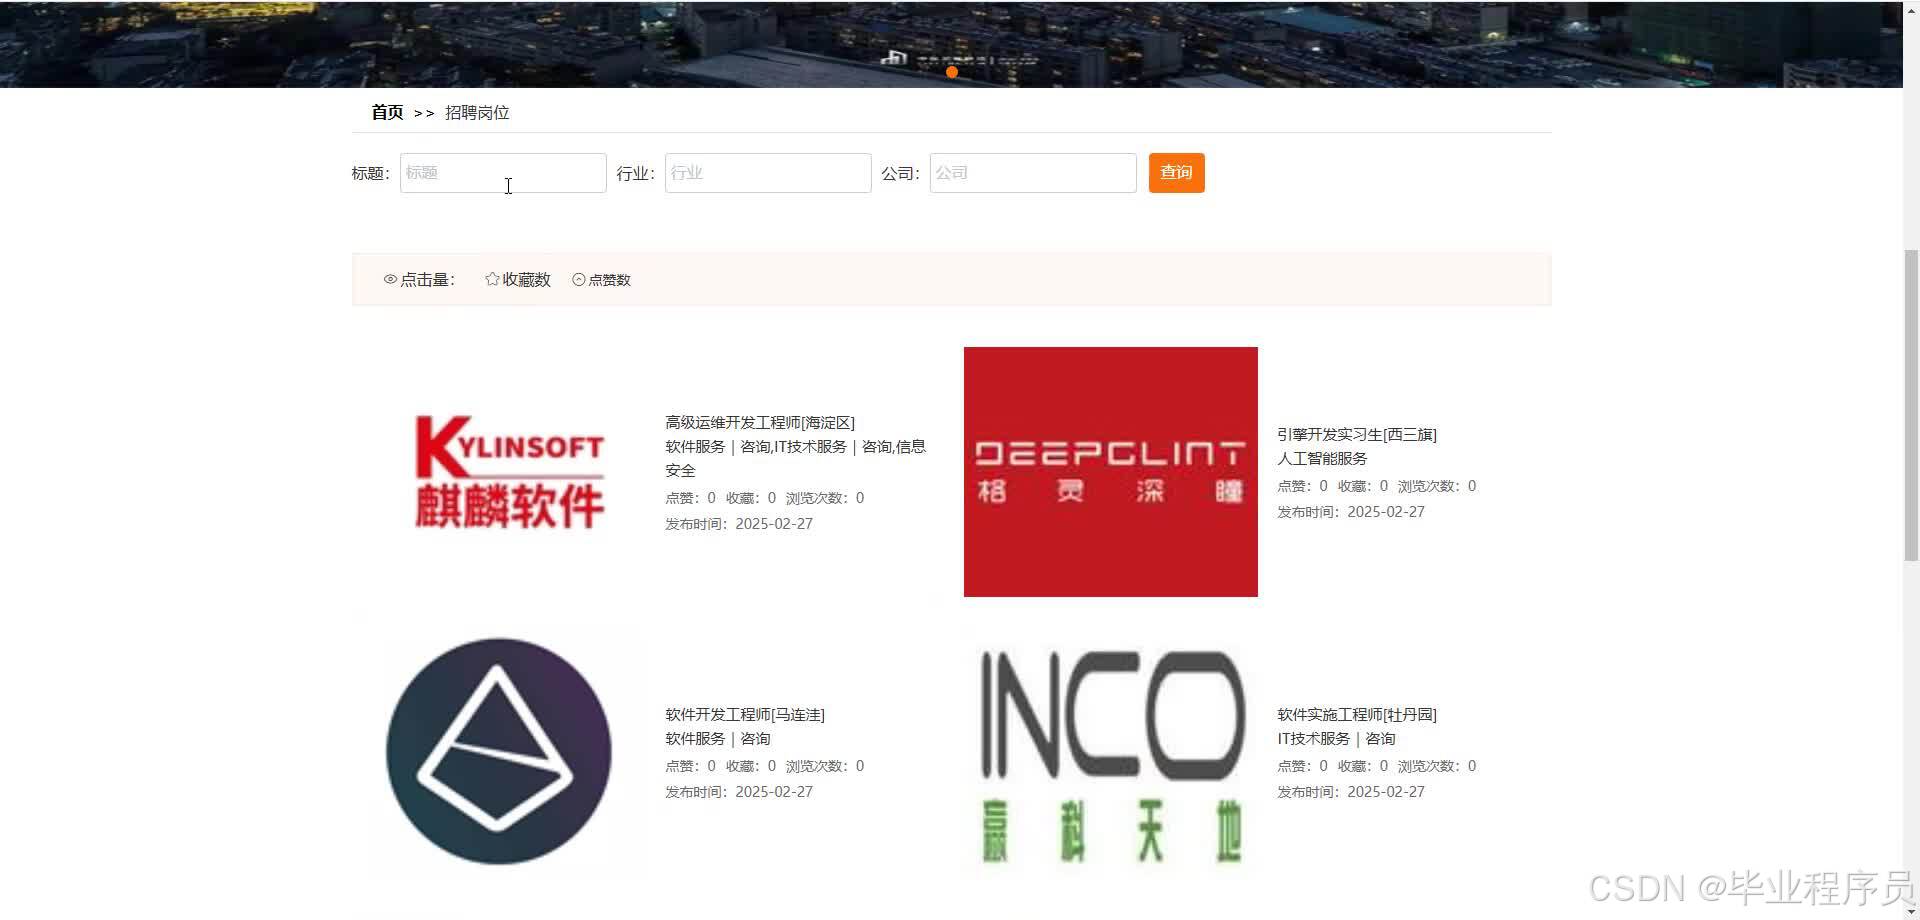Focus the 标题 search input field
The height and width of the screenshot is (920, 1920).
(x=503, y=173)
